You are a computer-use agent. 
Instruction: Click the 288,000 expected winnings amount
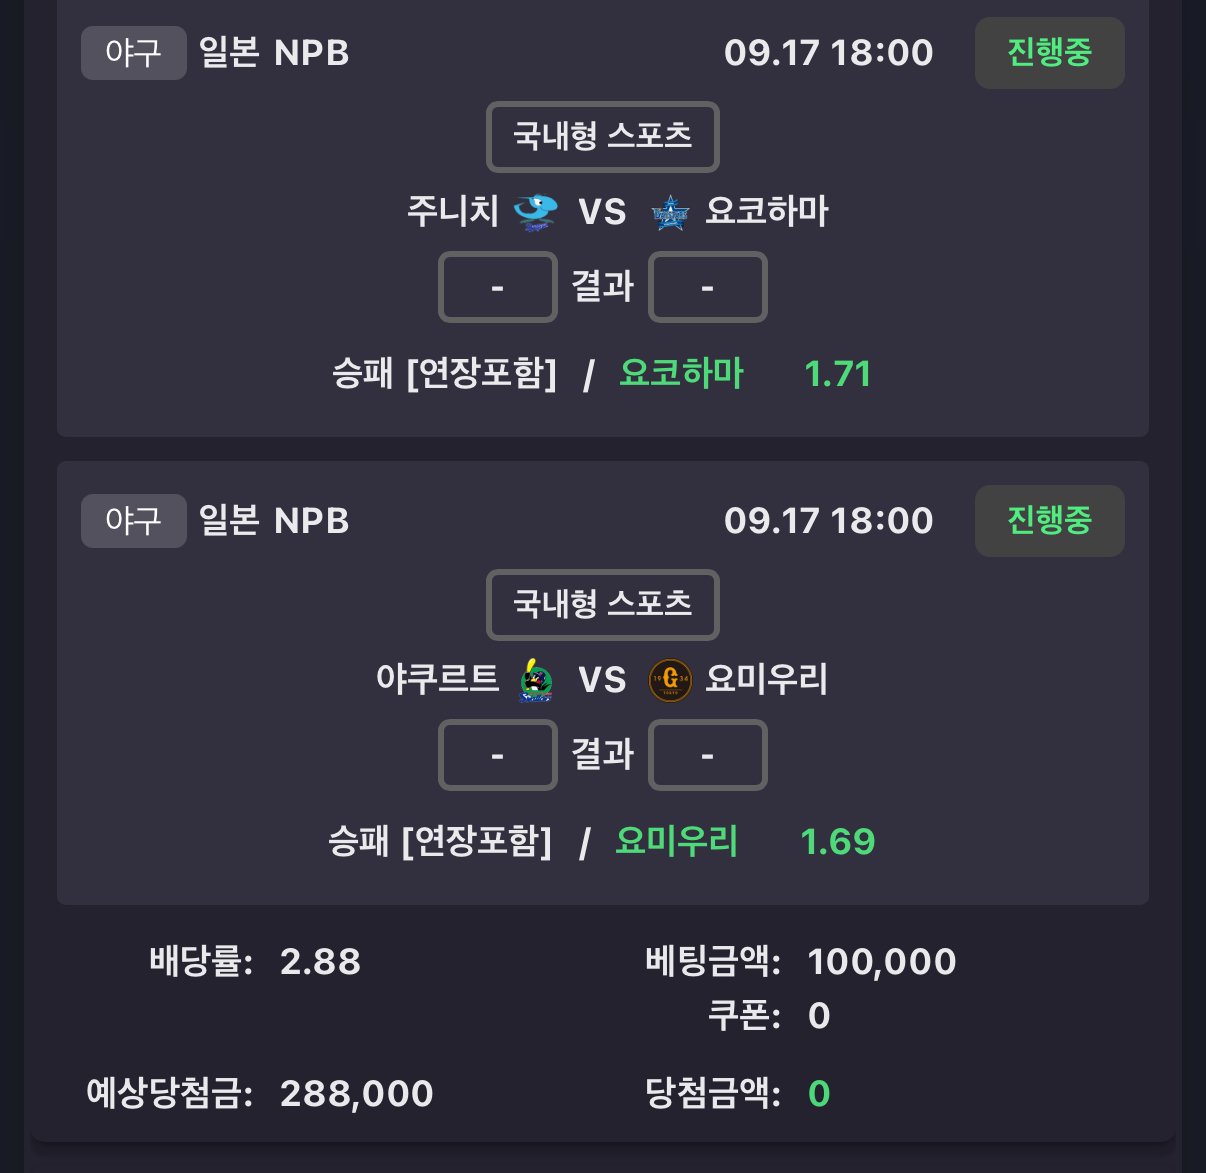coord(357,1094)
